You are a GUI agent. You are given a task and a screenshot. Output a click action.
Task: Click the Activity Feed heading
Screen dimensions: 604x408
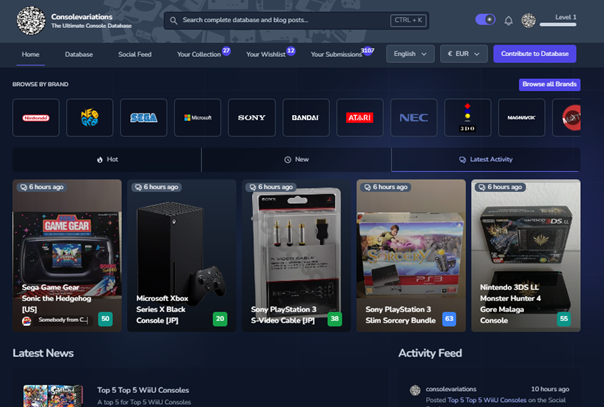click(430, 353)
